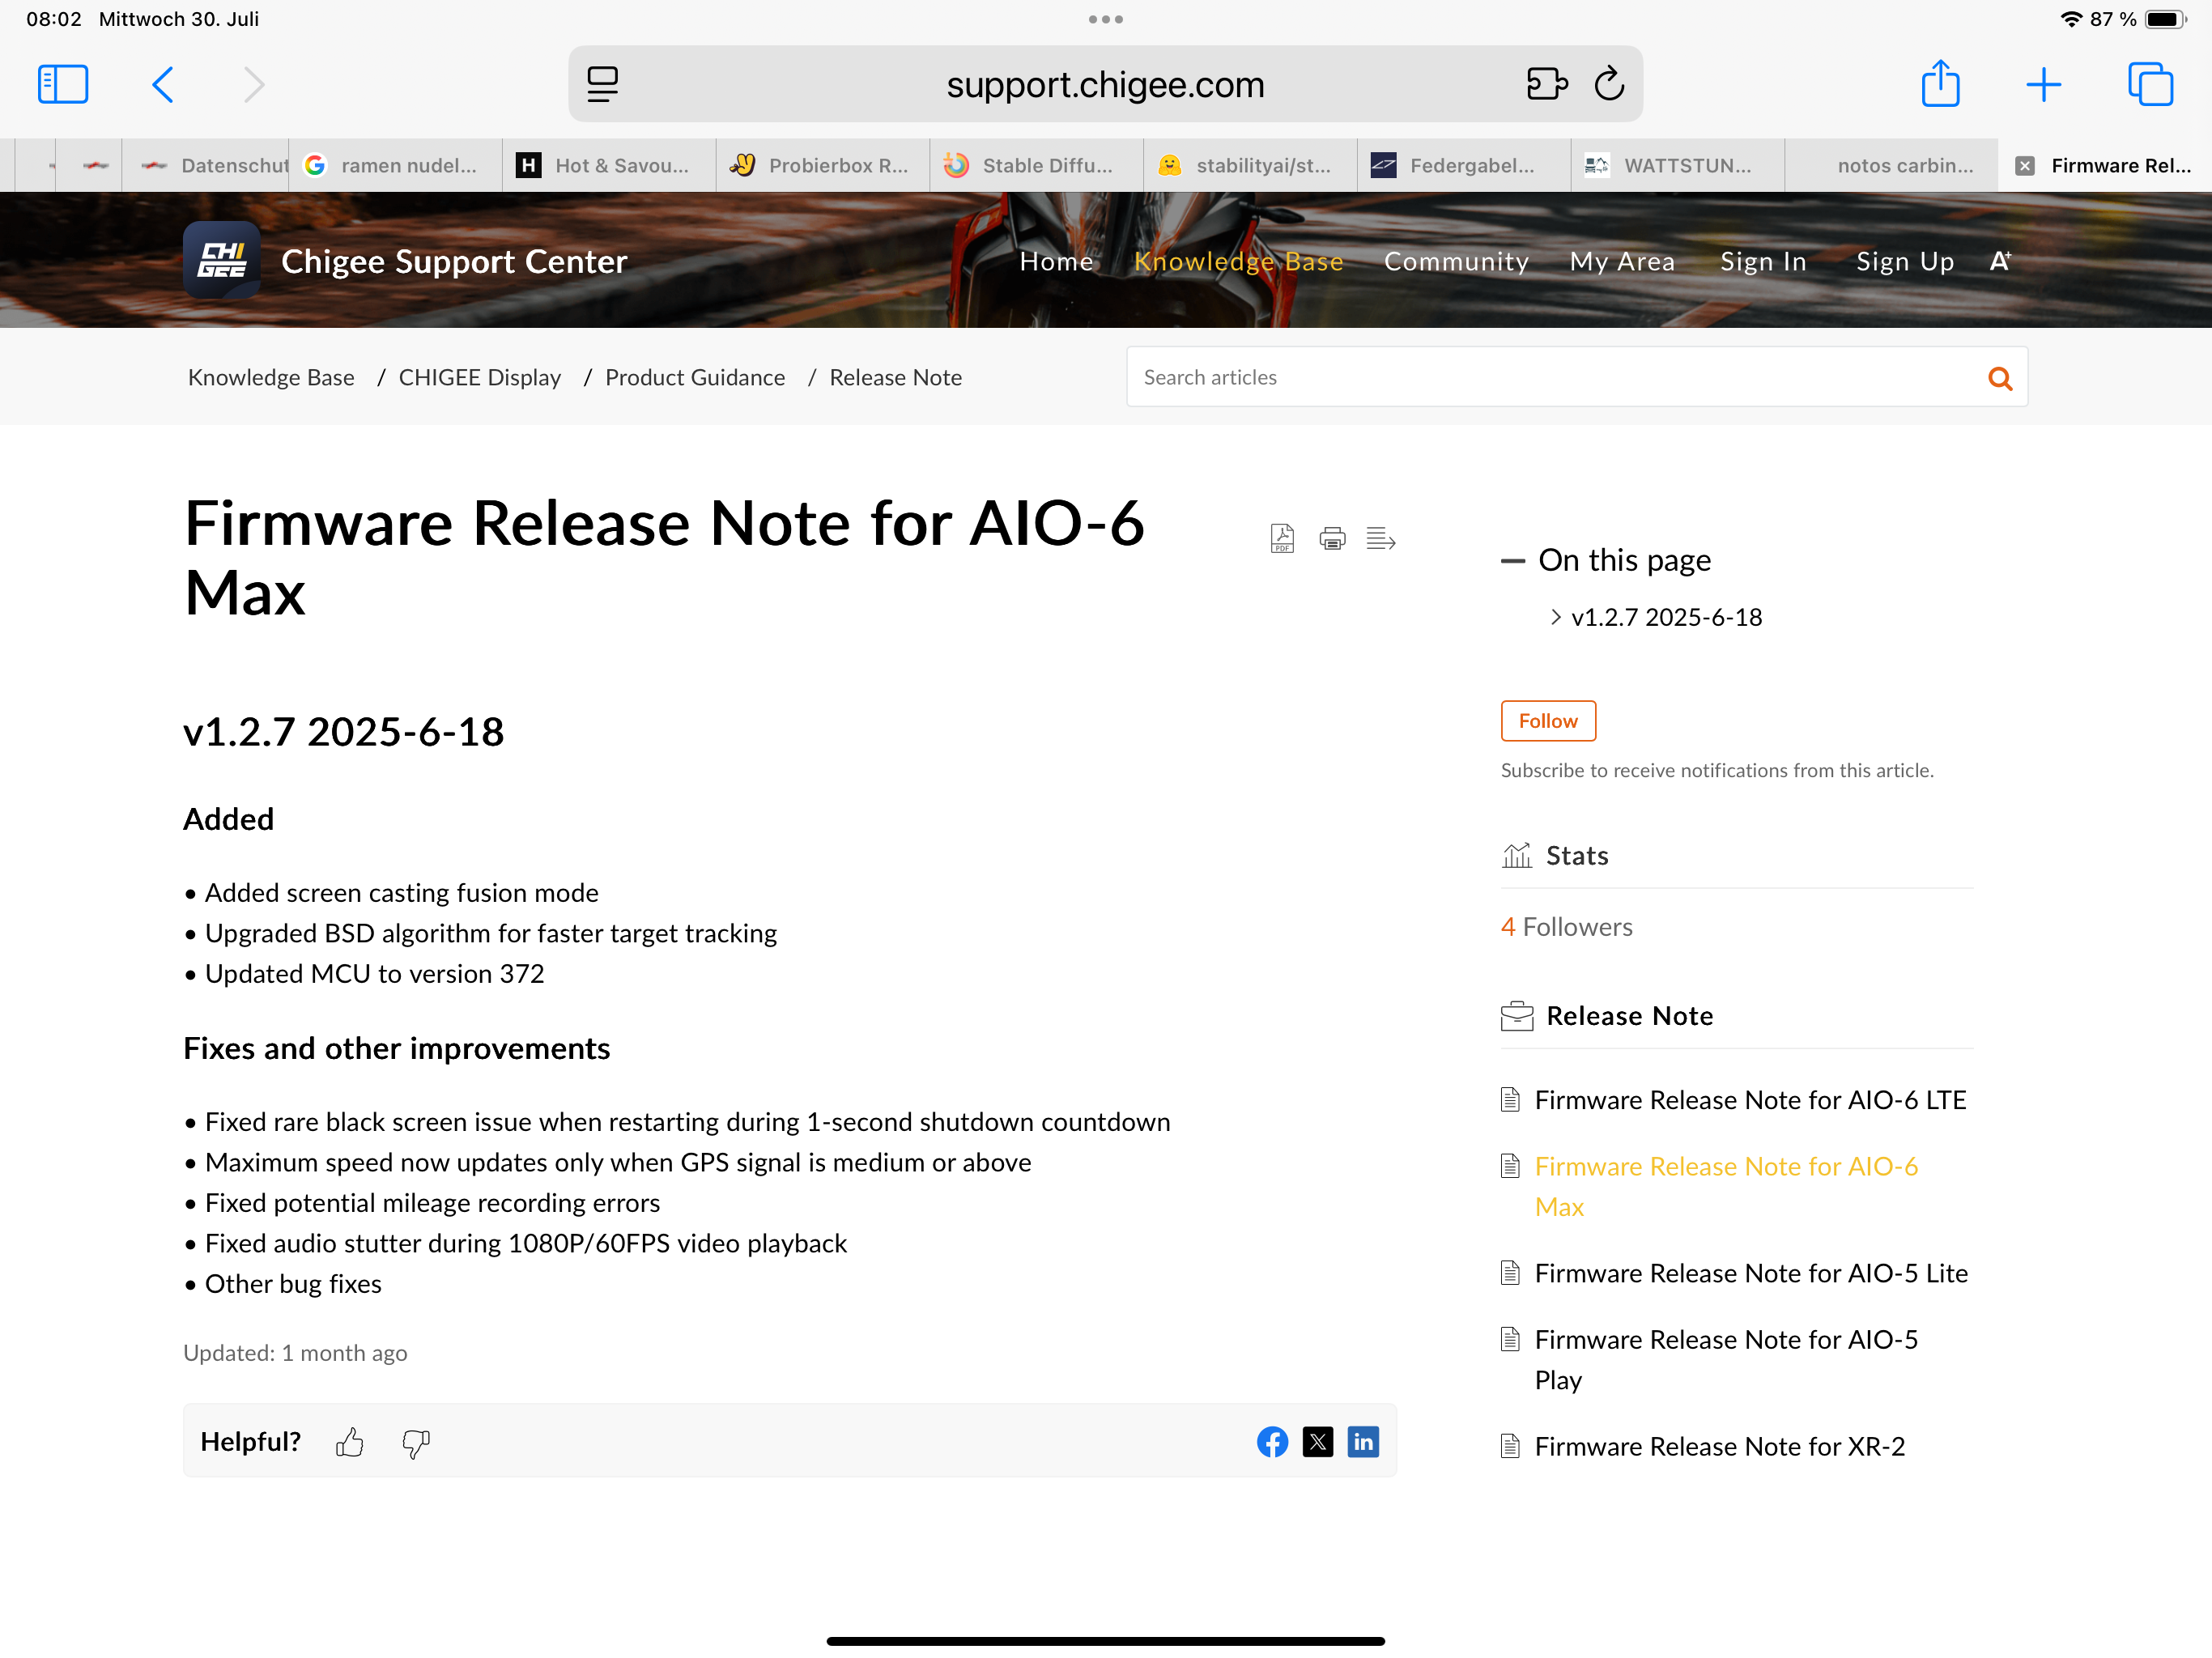The height and width of the screenshot is (1658, 2212).
Task: Click the Wi-Fi status icon
Action: click(2070, 19)
